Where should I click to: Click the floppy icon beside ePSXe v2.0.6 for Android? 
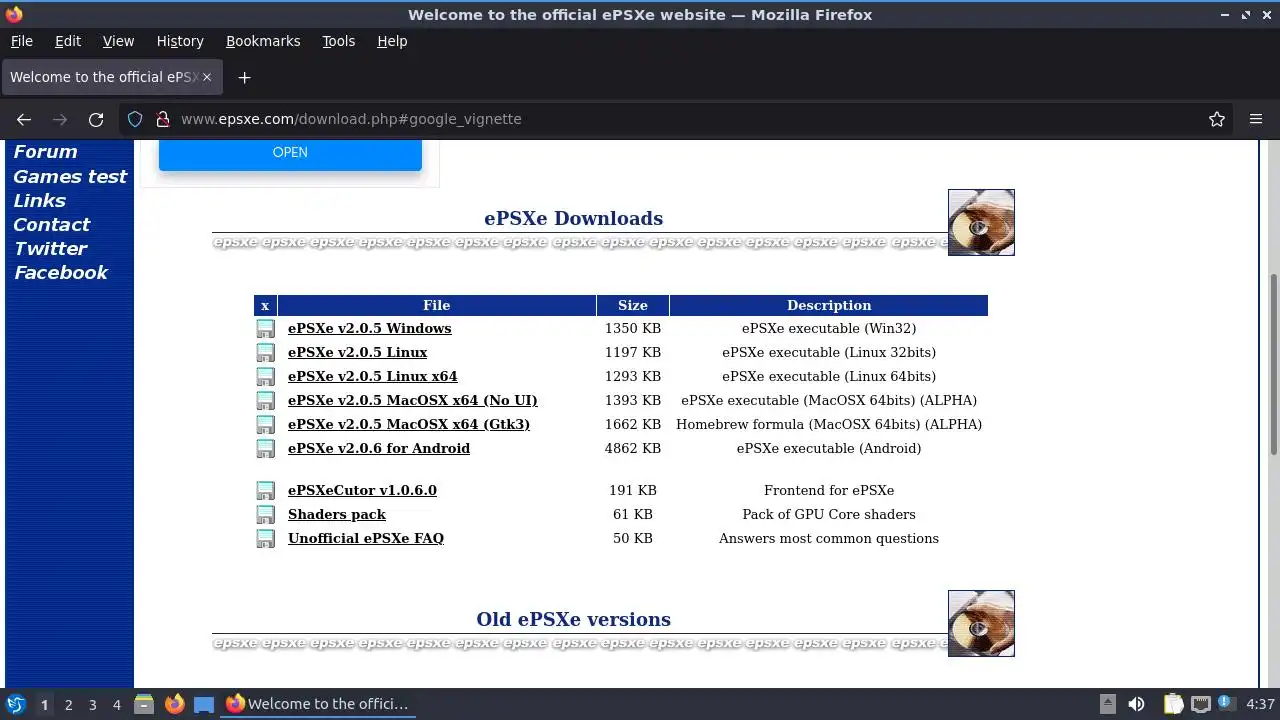click(265, 448)
